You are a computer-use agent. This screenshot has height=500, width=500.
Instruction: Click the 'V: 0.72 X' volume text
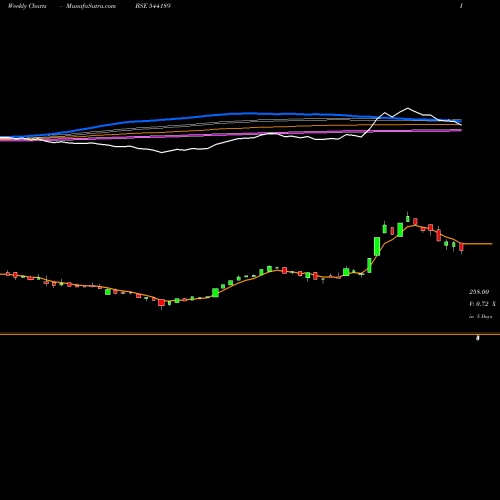click(482, 304)
